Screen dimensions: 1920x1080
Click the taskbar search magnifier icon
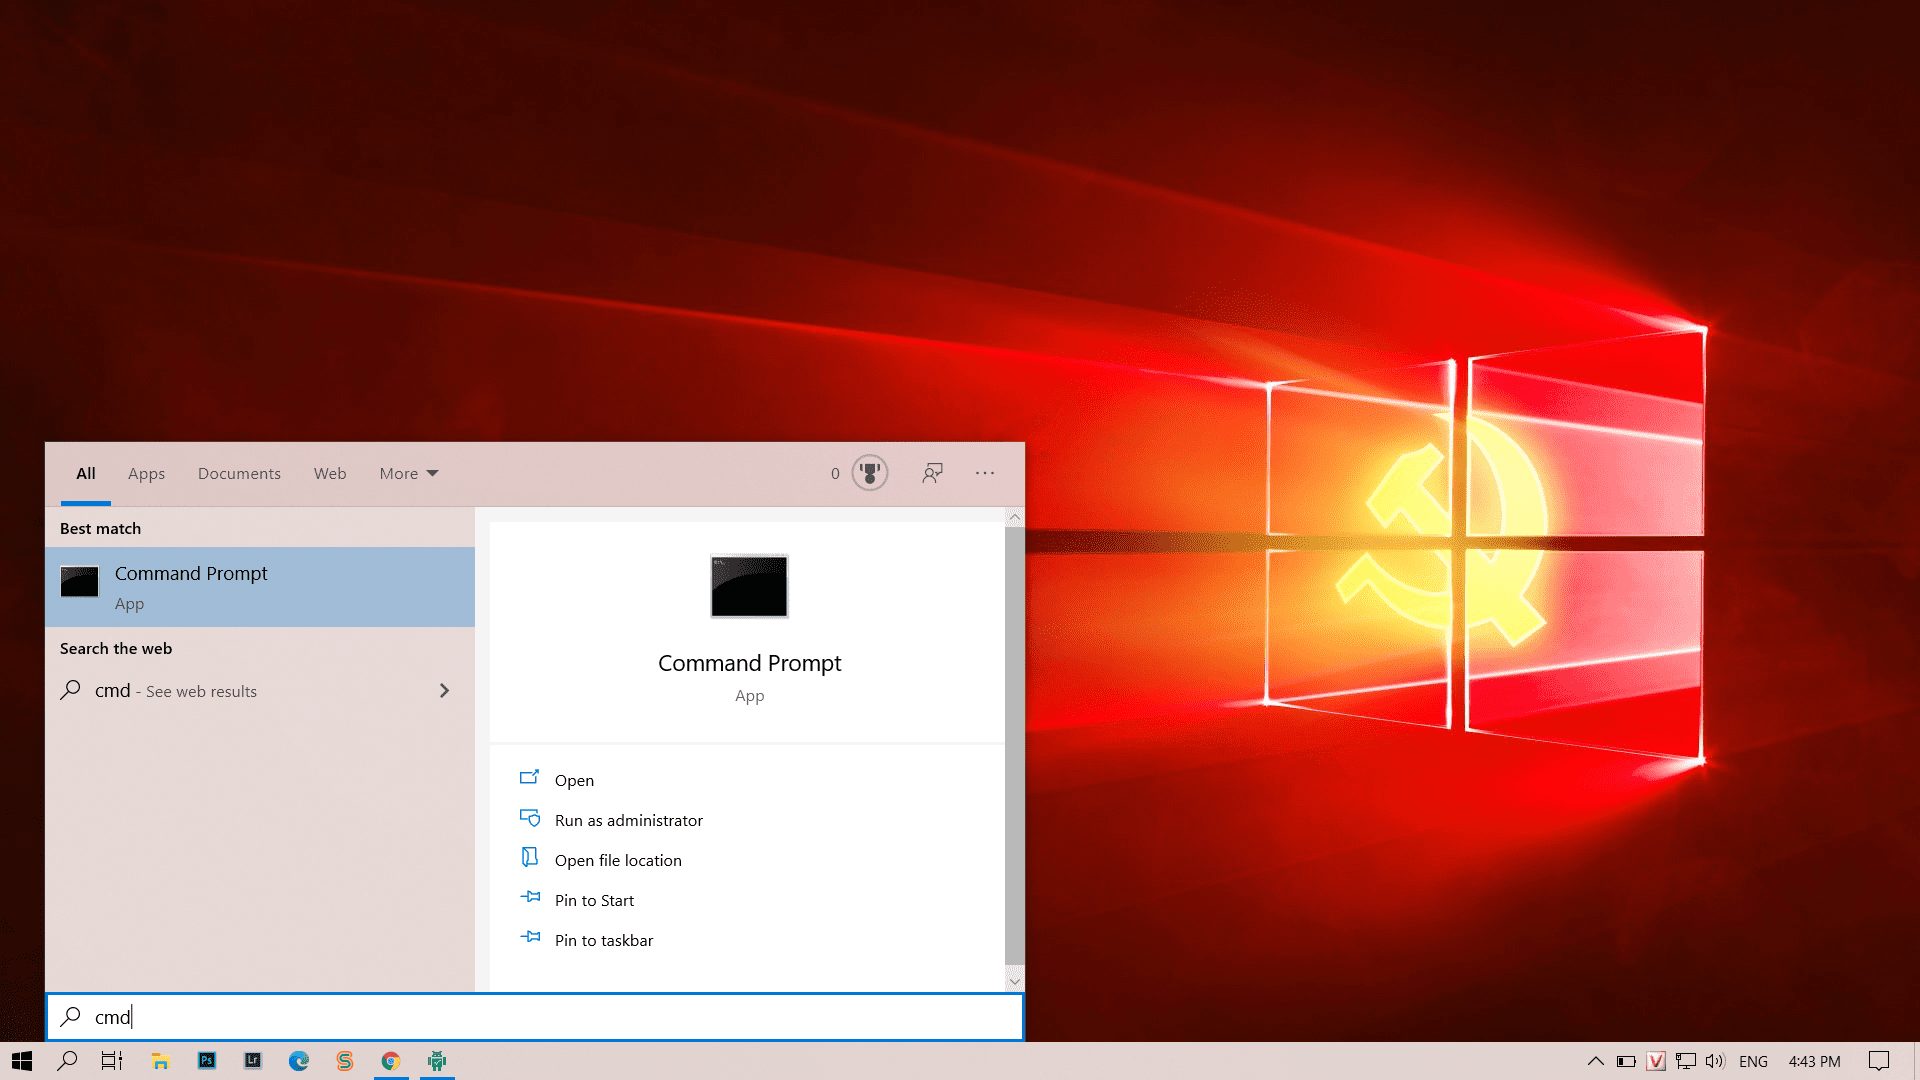tap(67, 1061)
